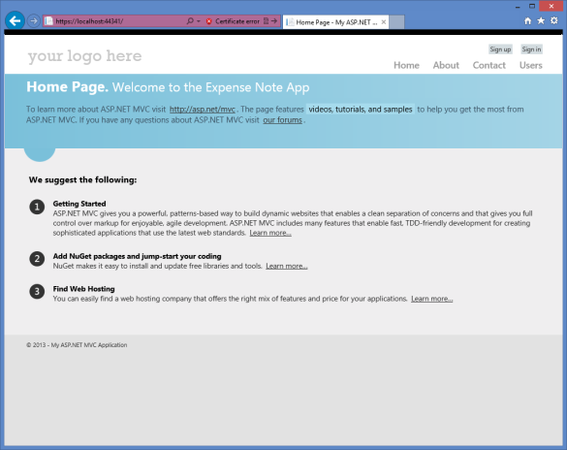Open the Tools gear icon menu
The width and height of the screenshot is (567, 450).
(x=554, y=21)
